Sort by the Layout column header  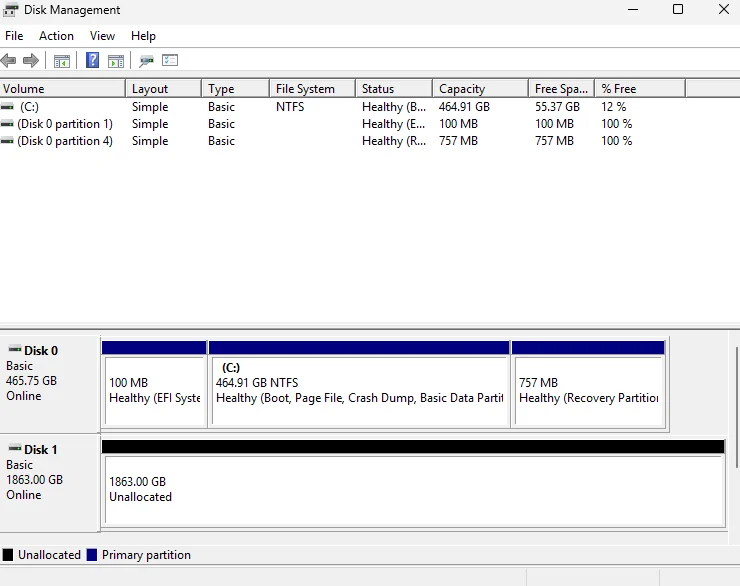point(163,89)
